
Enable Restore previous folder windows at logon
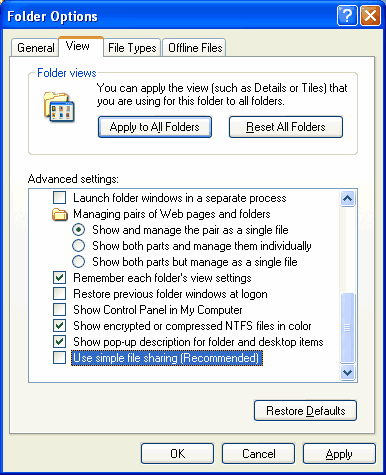coord(60,294)
